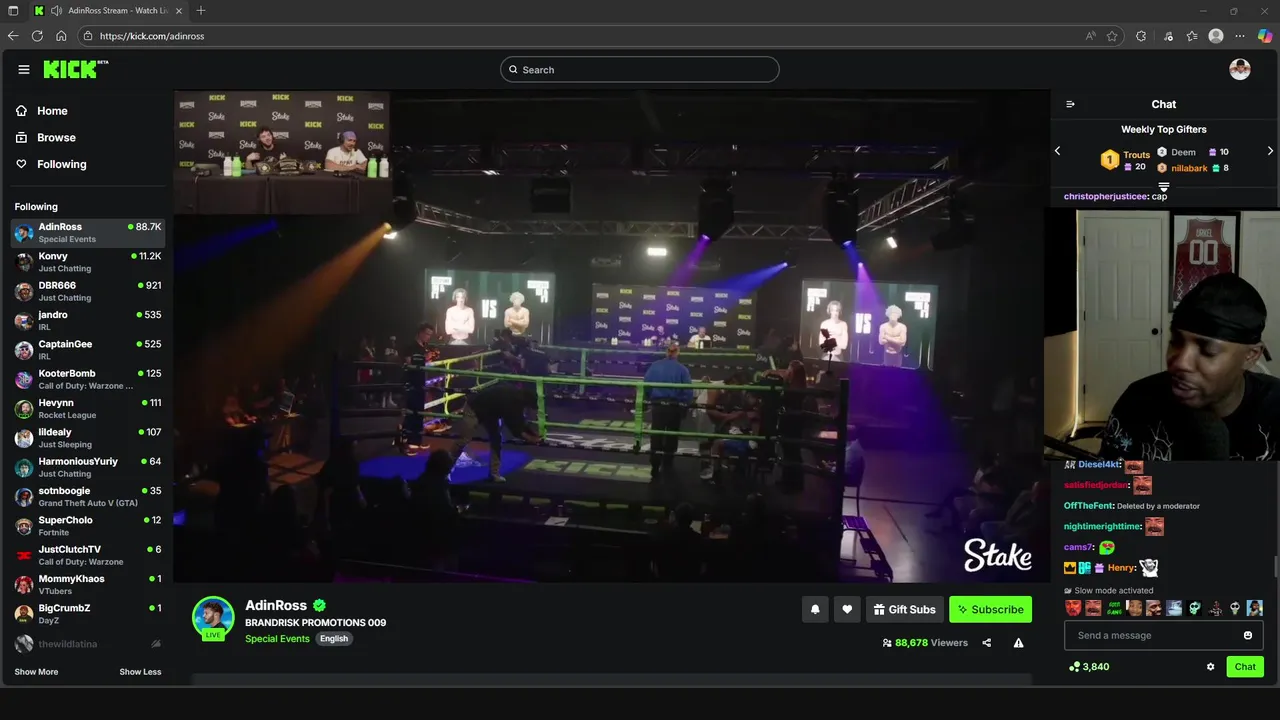The width and height of the screenshot is (1280, 720).
Task: Select AdinRoss channel in Following list
Action: tap(88, 232)
